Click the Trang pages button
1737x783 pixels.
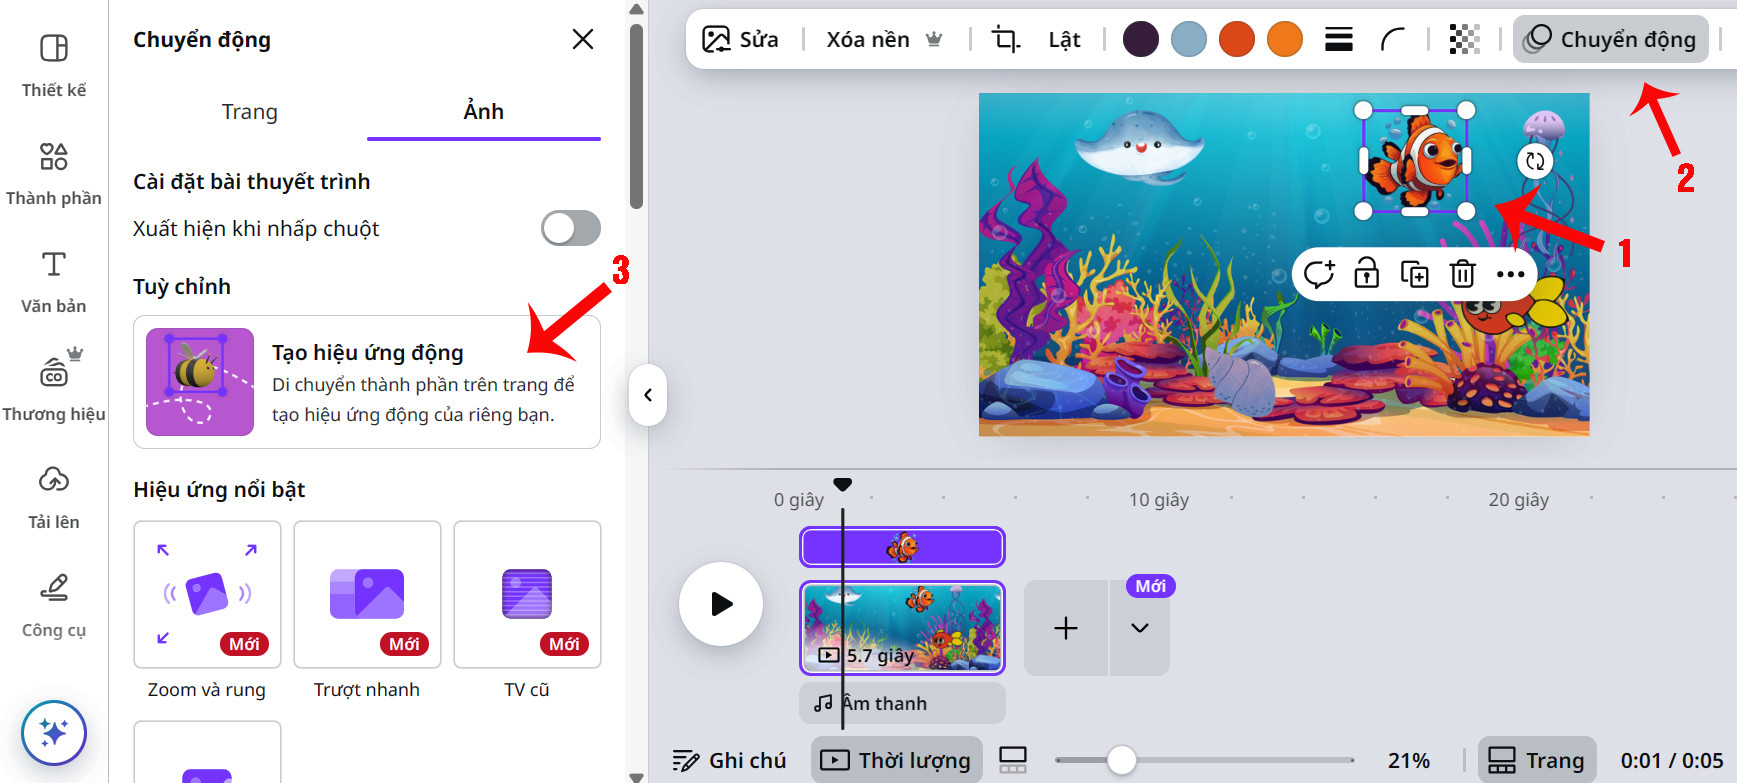[1537, 760]
